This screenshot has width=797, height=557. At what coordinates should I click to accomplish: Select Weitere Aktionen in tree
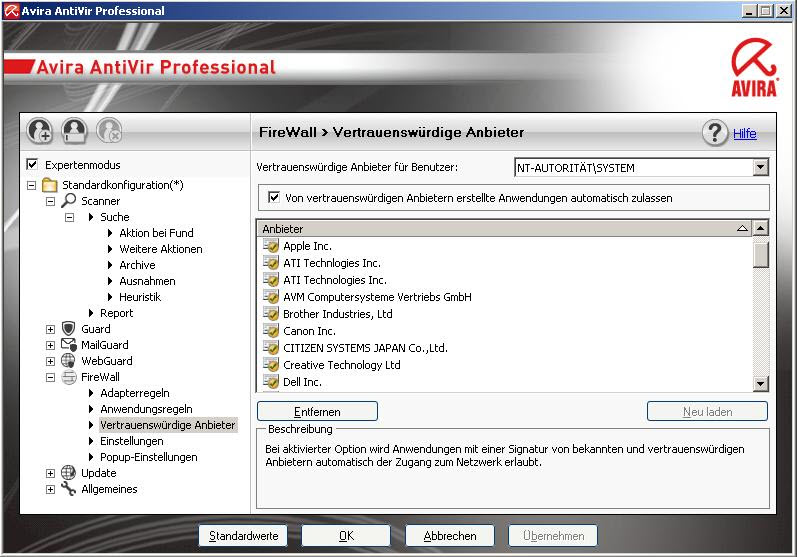coord(161,249)
